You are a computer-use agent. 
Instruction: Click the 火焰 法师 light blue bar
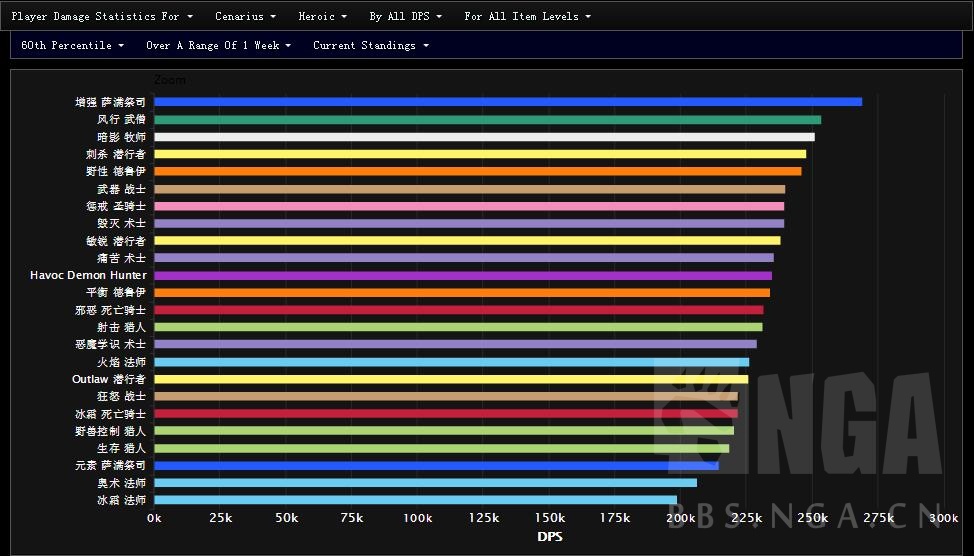(452, 362)
